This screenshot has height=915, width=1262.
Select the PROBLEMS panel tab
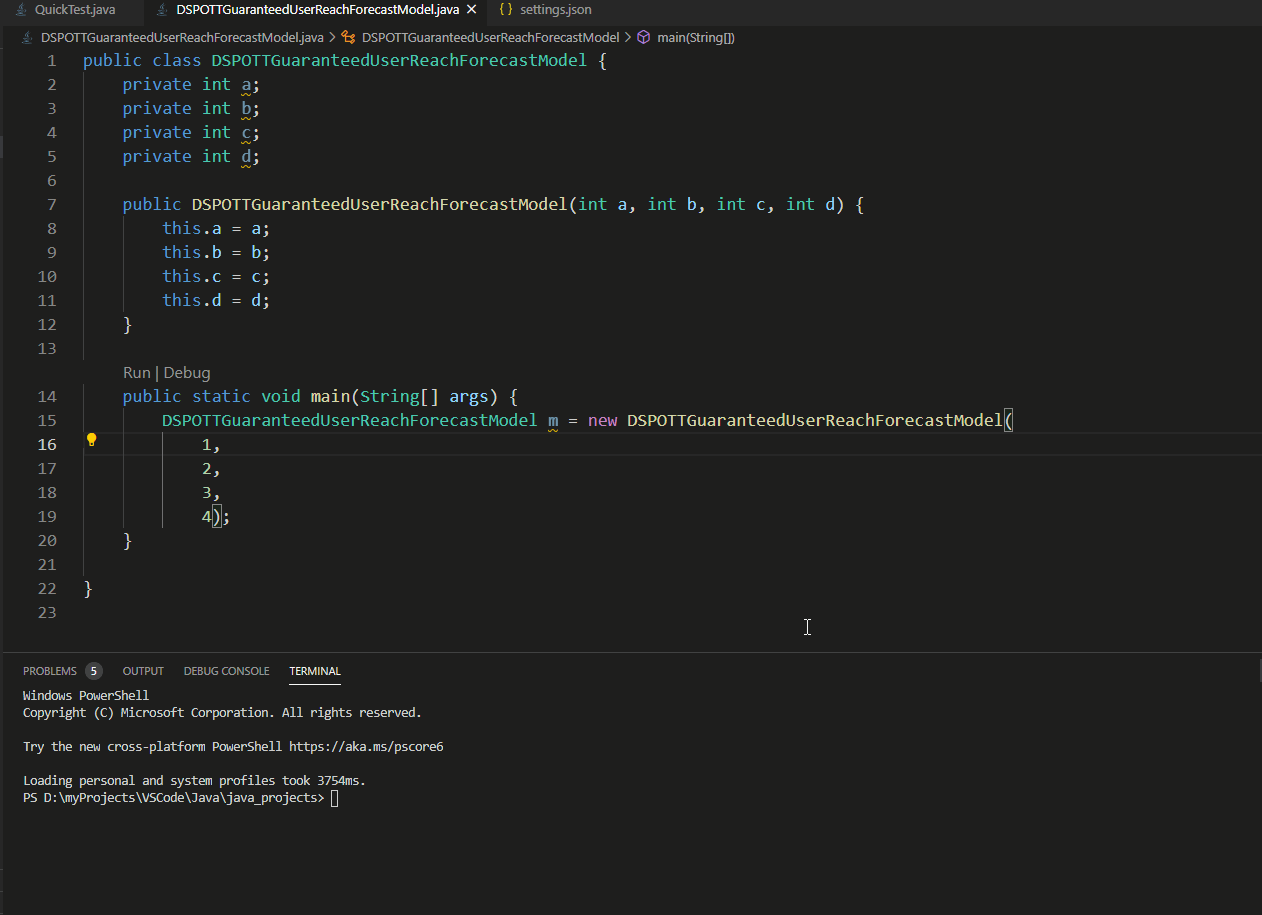click(x=52, y=671)
